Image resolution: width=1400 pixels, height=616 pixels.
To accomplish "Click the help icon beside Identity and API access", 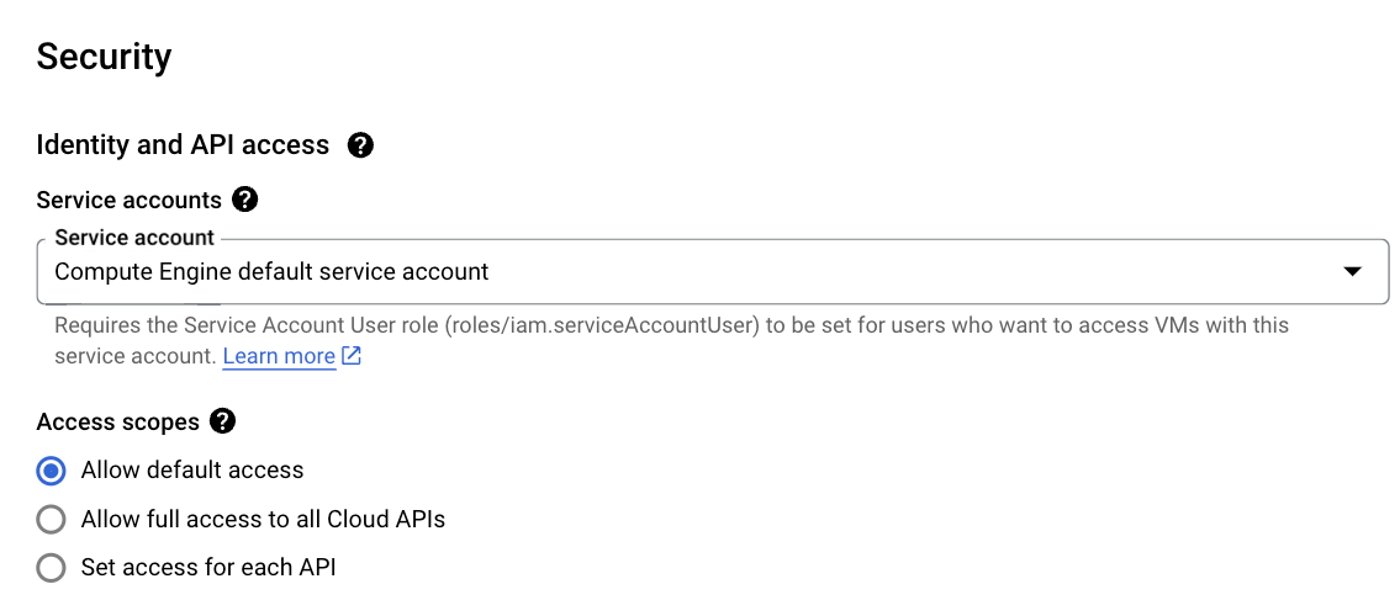I will (x=361, y=145).
